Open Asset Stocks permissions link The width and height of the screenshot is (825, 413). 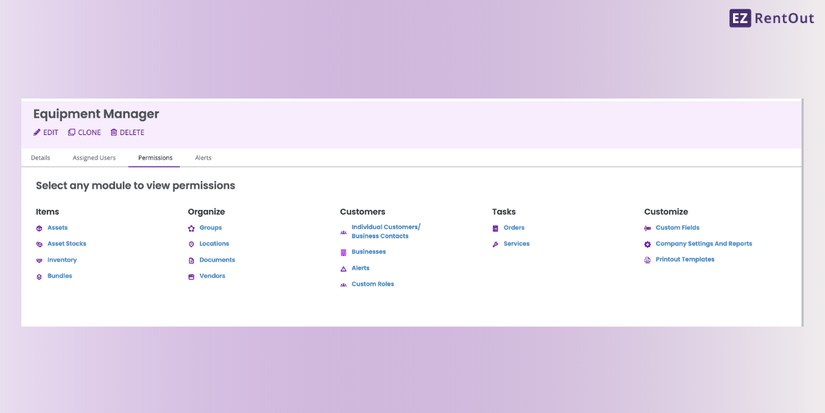(x=67, y=244)
